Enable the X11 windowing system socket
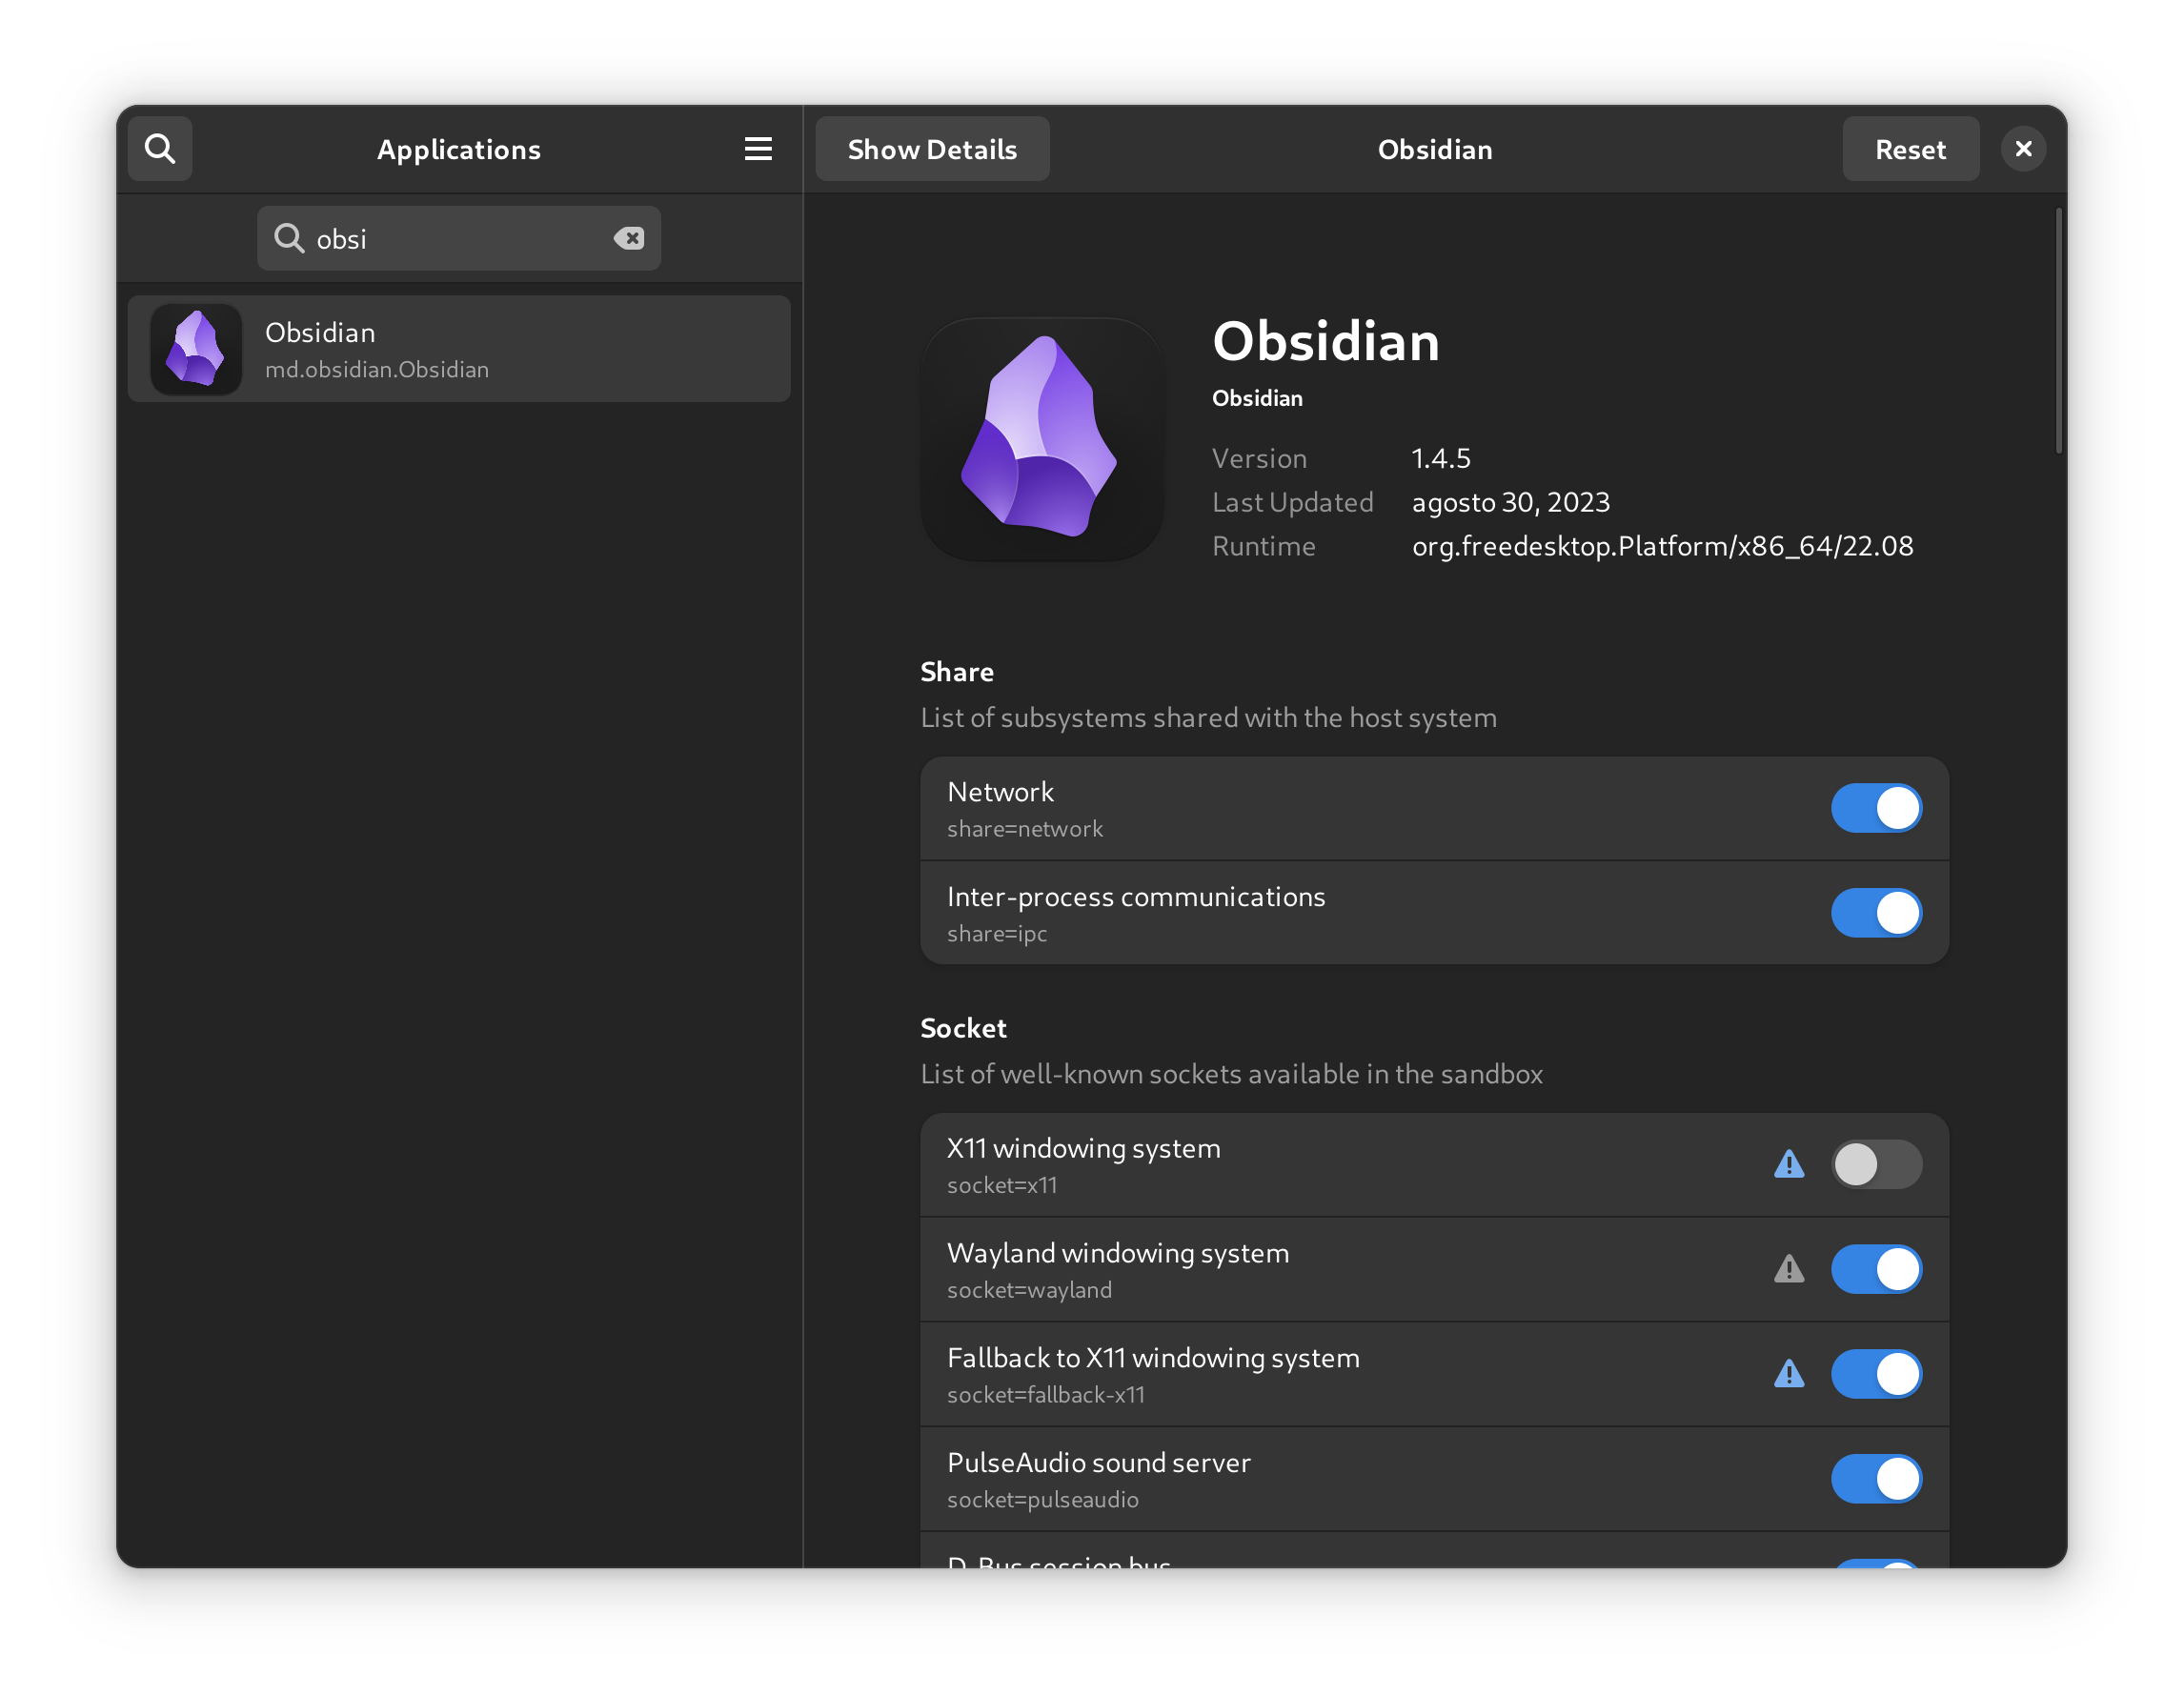 pos(1876,1163)
